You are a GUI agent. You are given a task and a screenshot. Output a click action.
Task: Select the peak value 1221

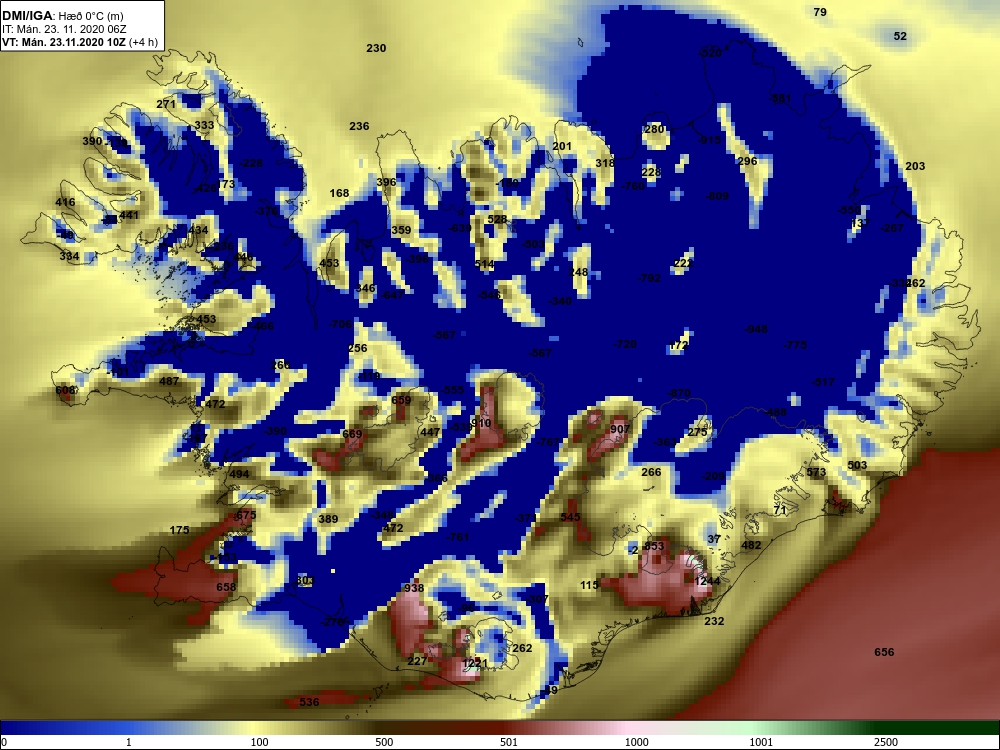pos(475,663)
